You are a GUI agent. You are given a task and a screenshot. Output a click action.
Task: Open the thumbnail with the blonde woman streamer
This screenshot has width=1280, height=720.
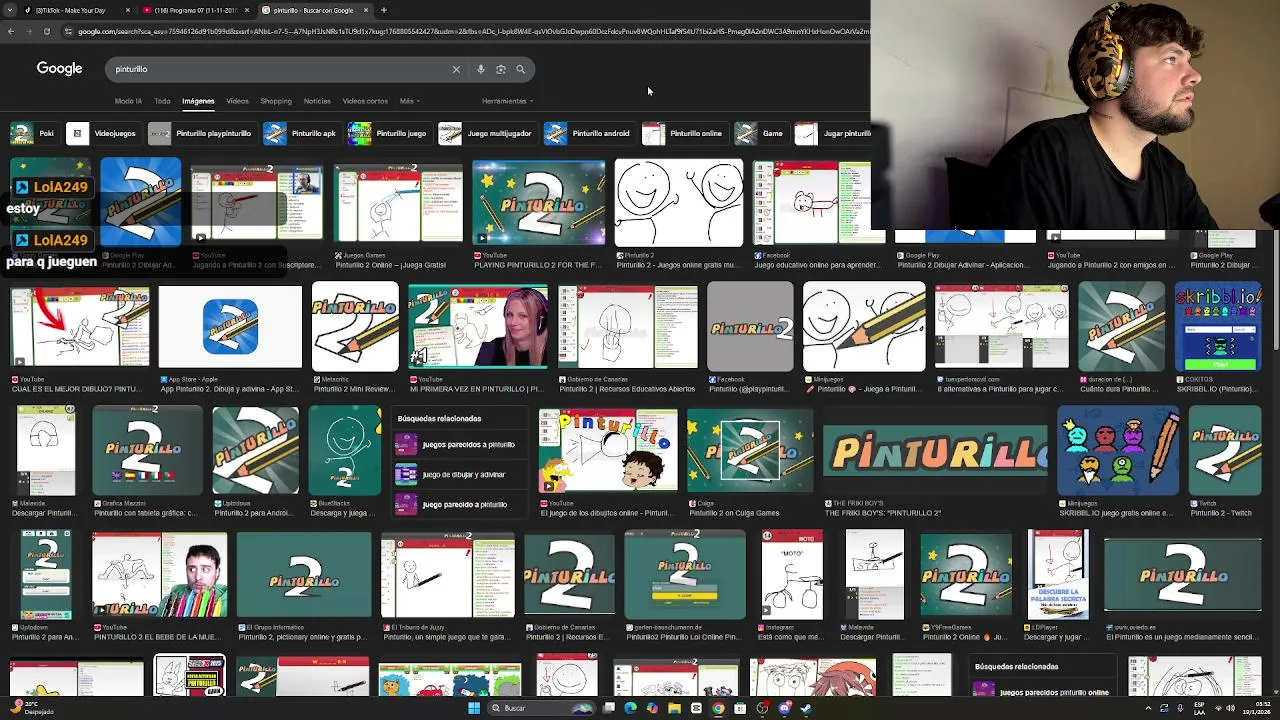coord(478,327)
